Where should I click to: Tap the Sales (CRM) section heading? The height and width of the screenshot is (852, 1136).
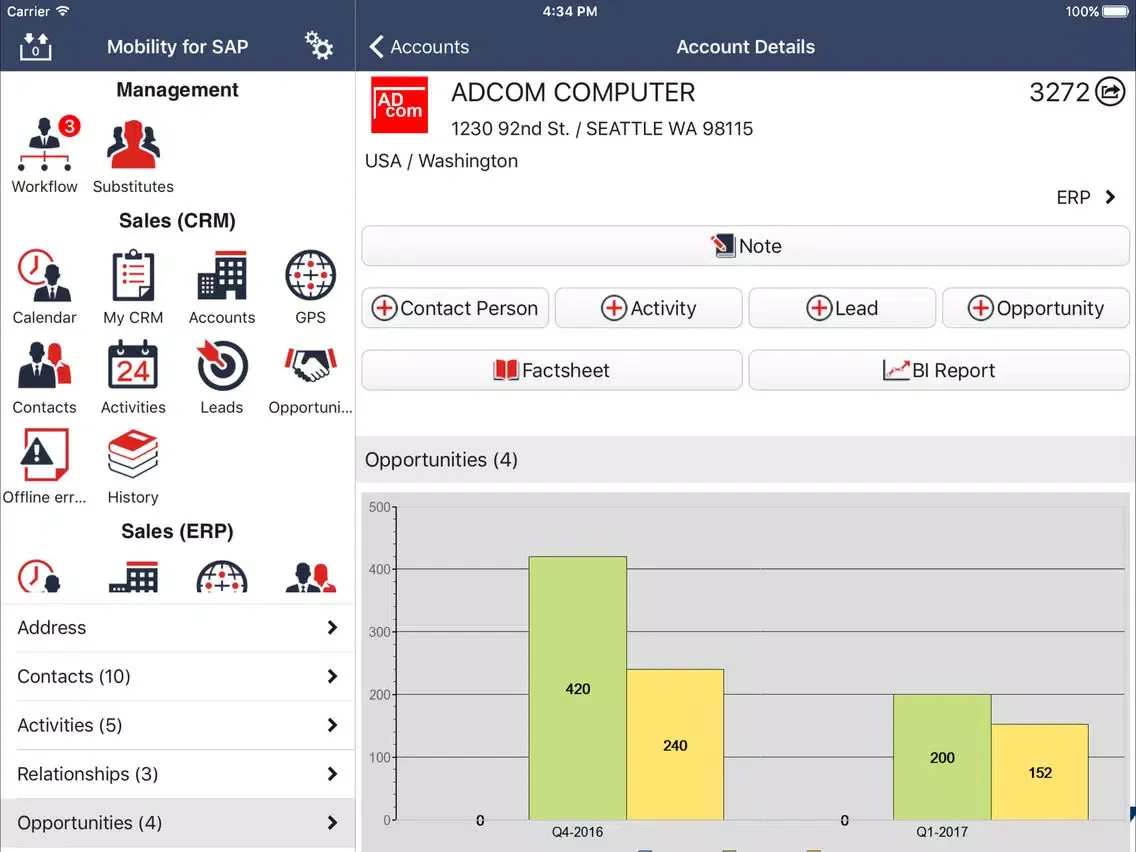pos(178,220)
